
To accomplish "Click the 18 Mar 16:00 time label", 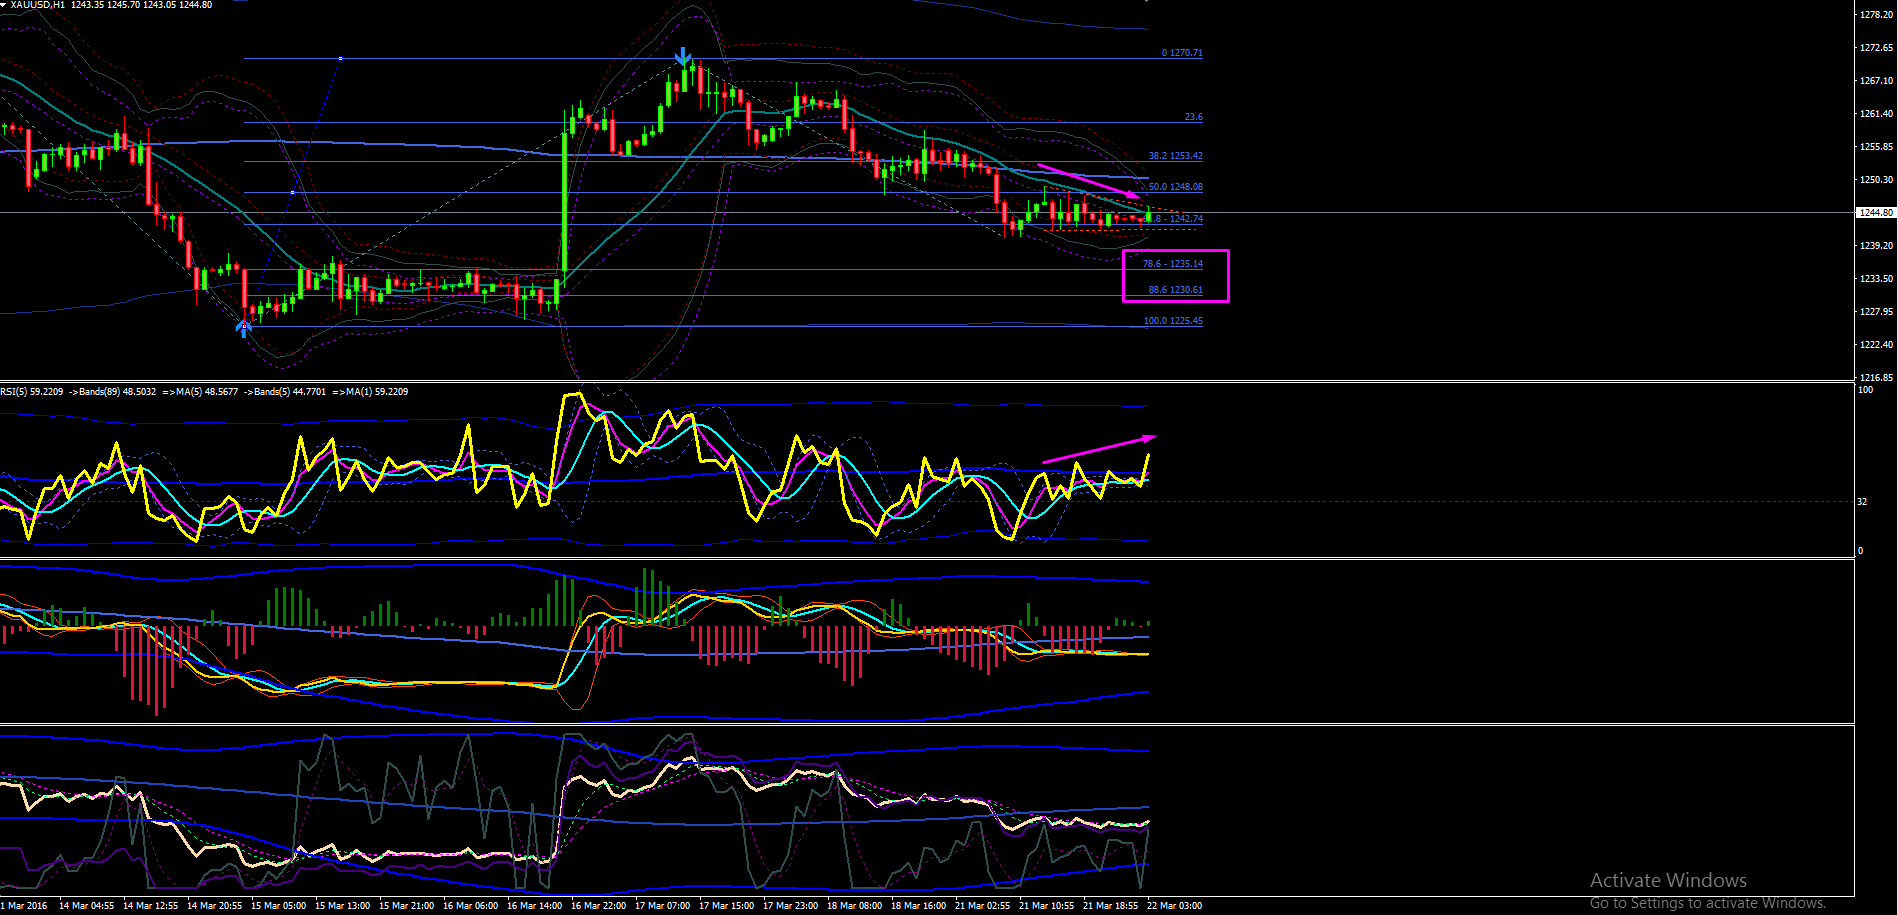I will point(919,906).
